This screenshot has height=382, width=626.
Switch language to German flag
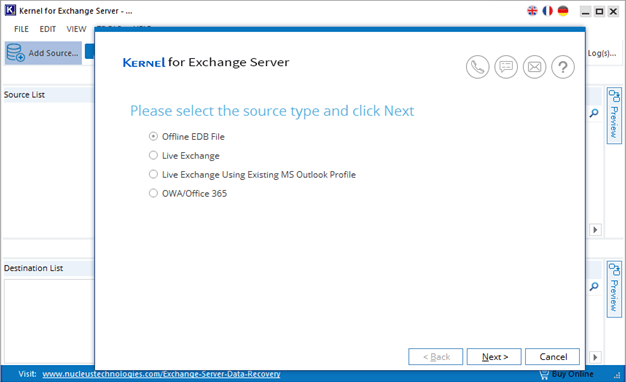pyautogui.click(x=563, y=11)
